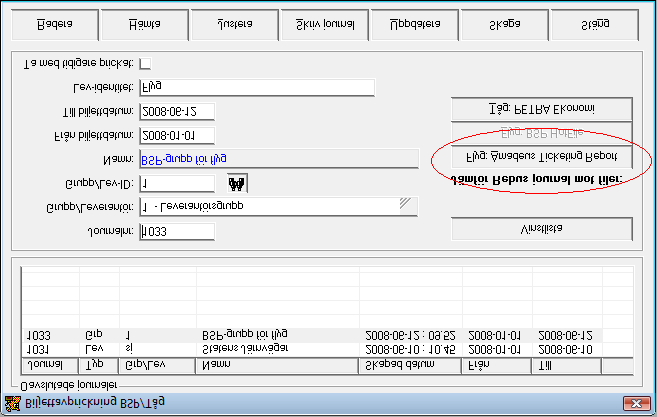Click the Radera button
Screen dimensions: 657x417
[x=55, y=25]
